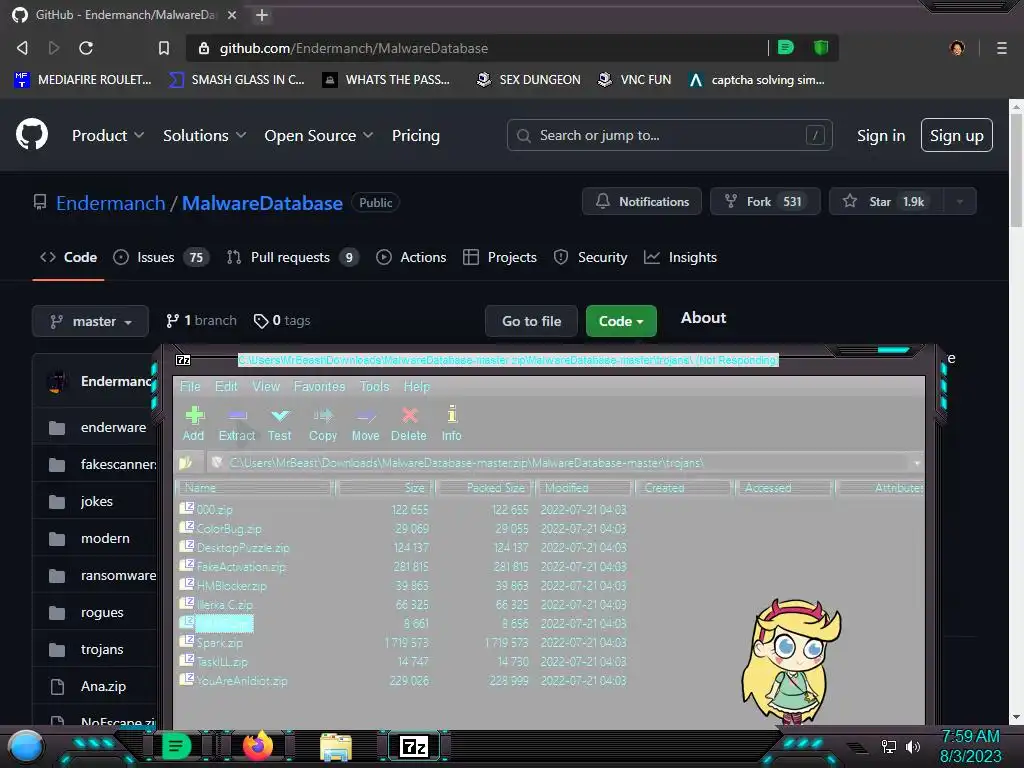The height and width of the screenshot is (768, 1024).
Task: Click the browser address bar URL
Action: tap(353, 48)
